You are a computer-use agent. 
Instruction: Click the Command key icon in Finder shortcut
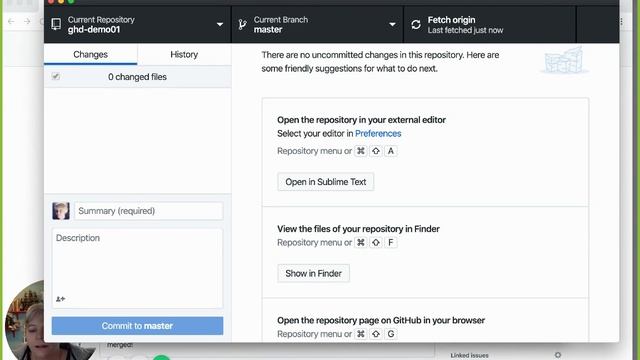[361, 242]
